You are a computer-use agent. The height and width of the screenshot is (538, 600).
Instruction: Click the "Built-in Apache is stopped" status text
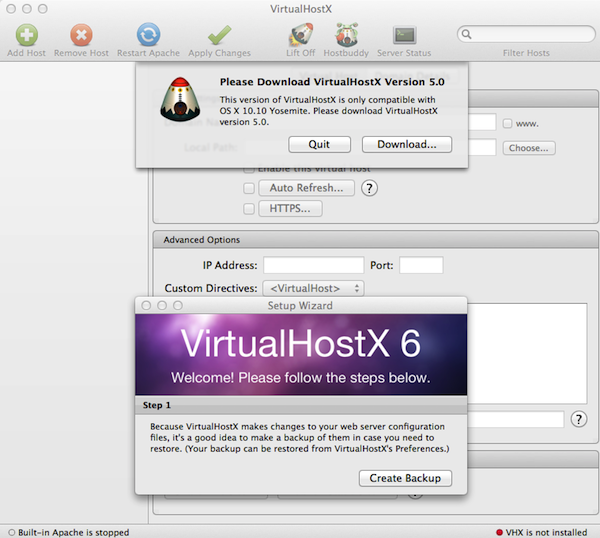(x=73, y=532)
